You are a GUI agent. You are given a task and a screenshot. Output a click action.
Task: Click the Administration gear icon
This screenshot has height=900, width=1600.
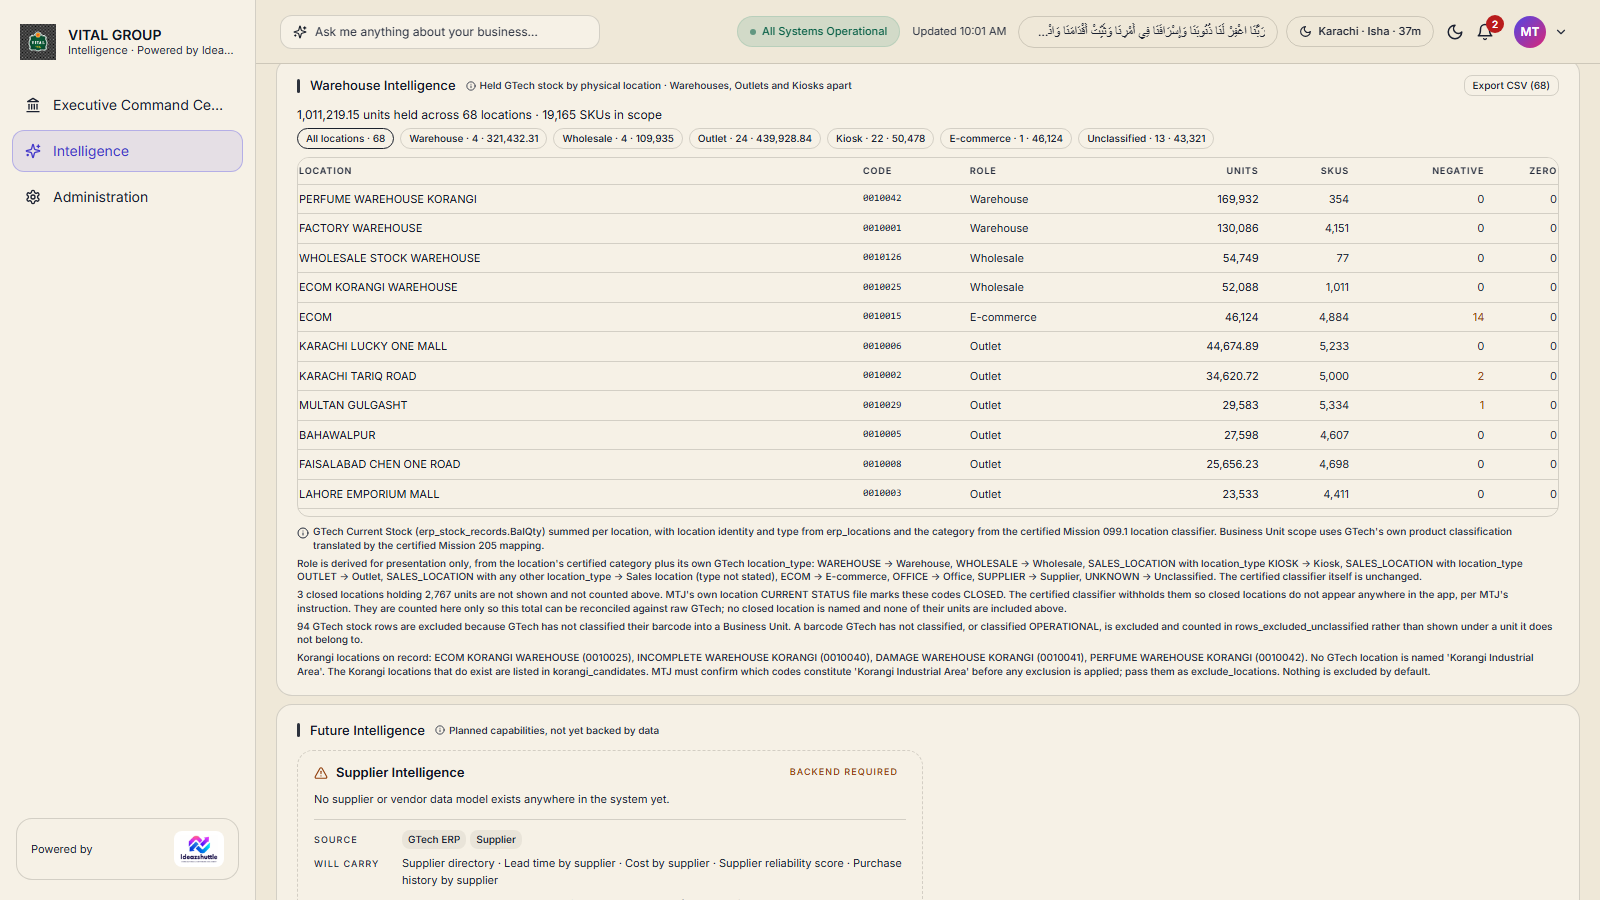coord(33,197)
